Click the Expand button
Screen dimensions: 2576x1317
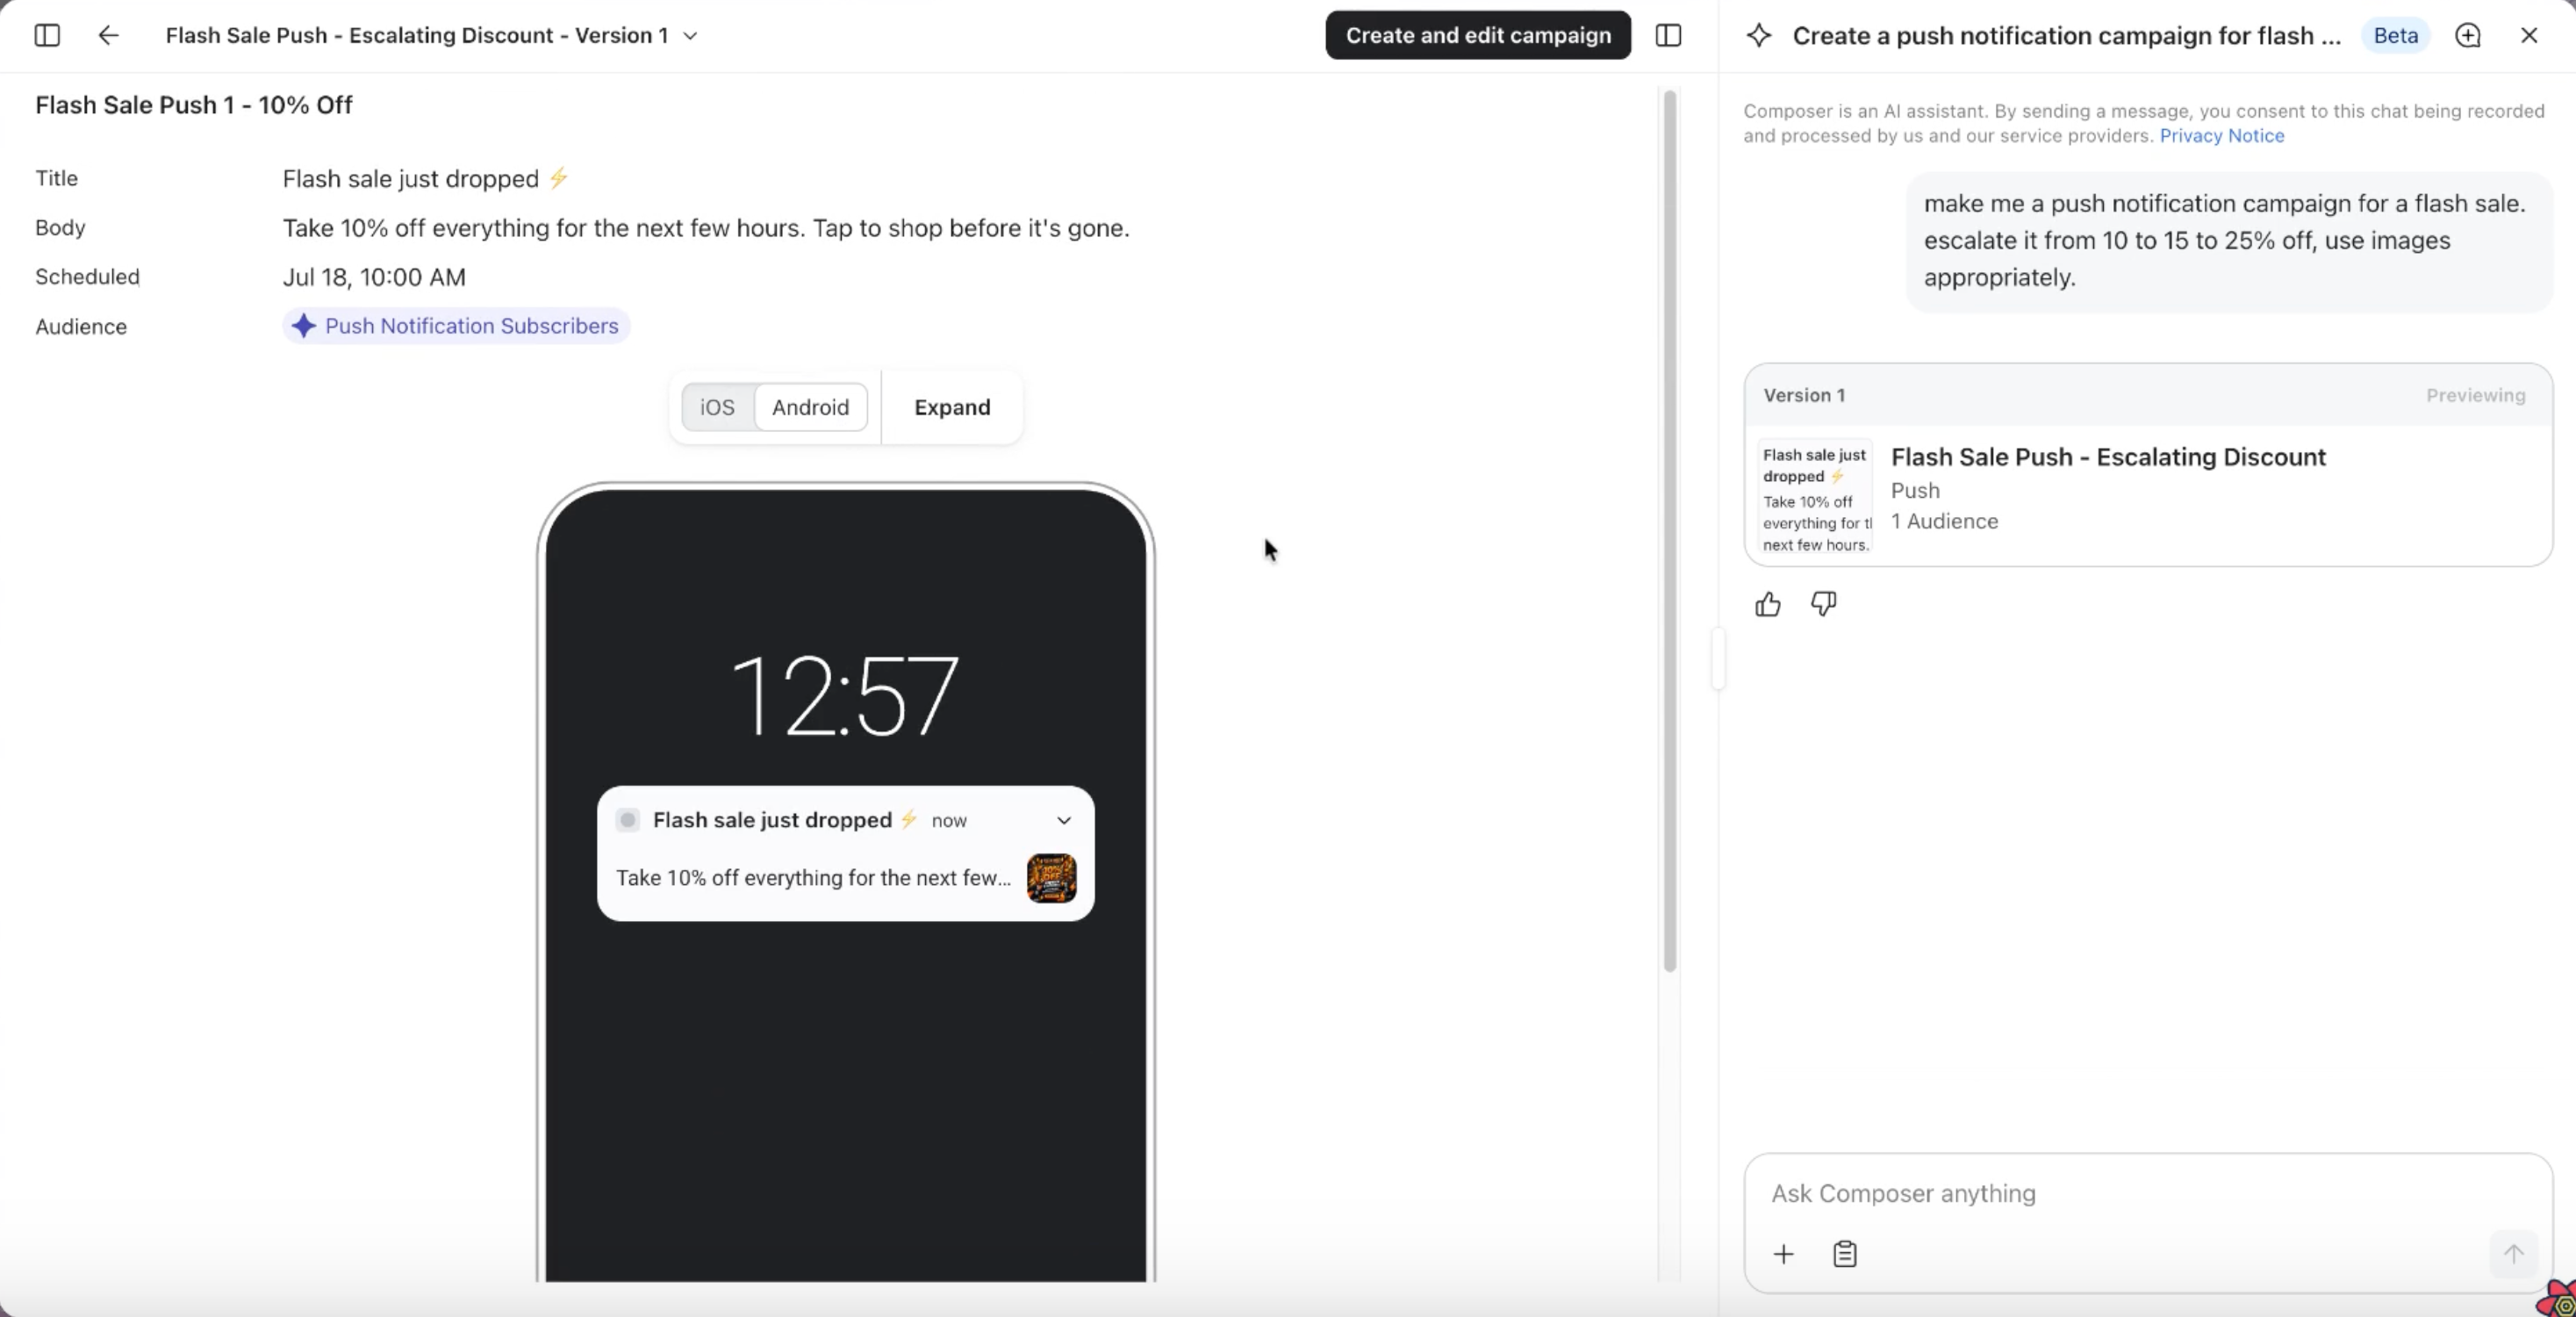point(952,407)
